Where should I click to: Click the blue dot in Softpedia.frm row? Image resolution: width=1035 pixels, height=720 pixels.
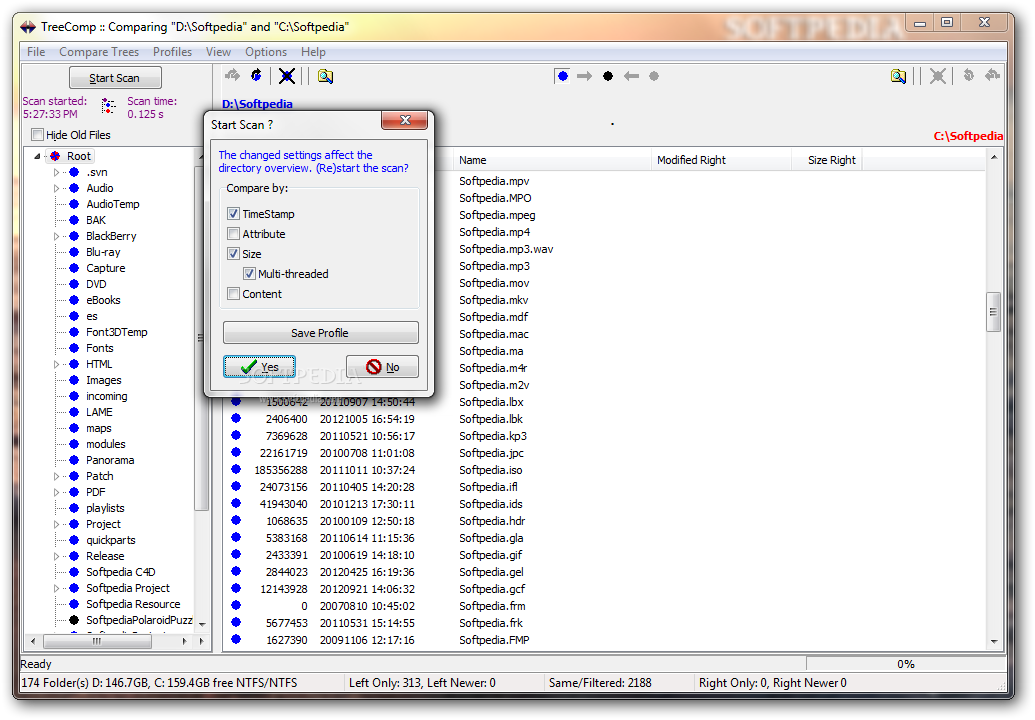pyautogui.click(x=236, y=605)
